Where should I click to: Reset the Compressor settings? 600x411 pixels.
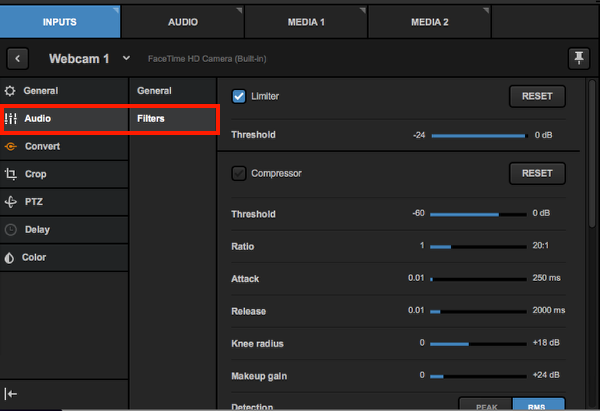point(537,173)
